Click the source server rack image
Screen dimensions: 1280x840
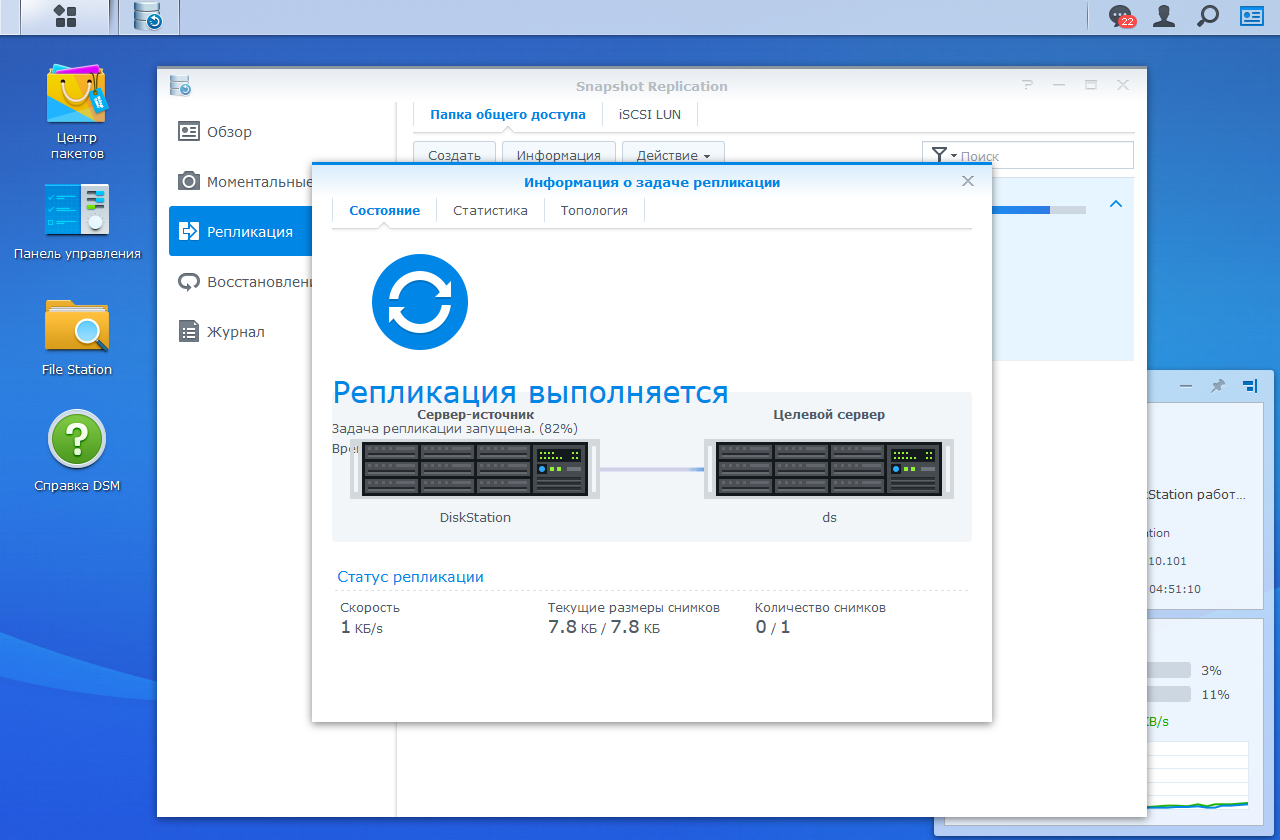click(475, 469)
